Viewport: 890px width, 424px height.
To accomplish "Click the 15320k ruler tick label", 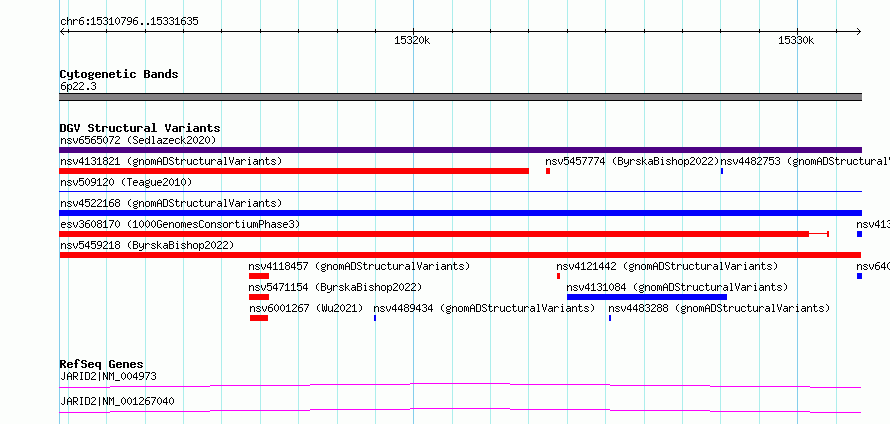I will pos(412,40).
